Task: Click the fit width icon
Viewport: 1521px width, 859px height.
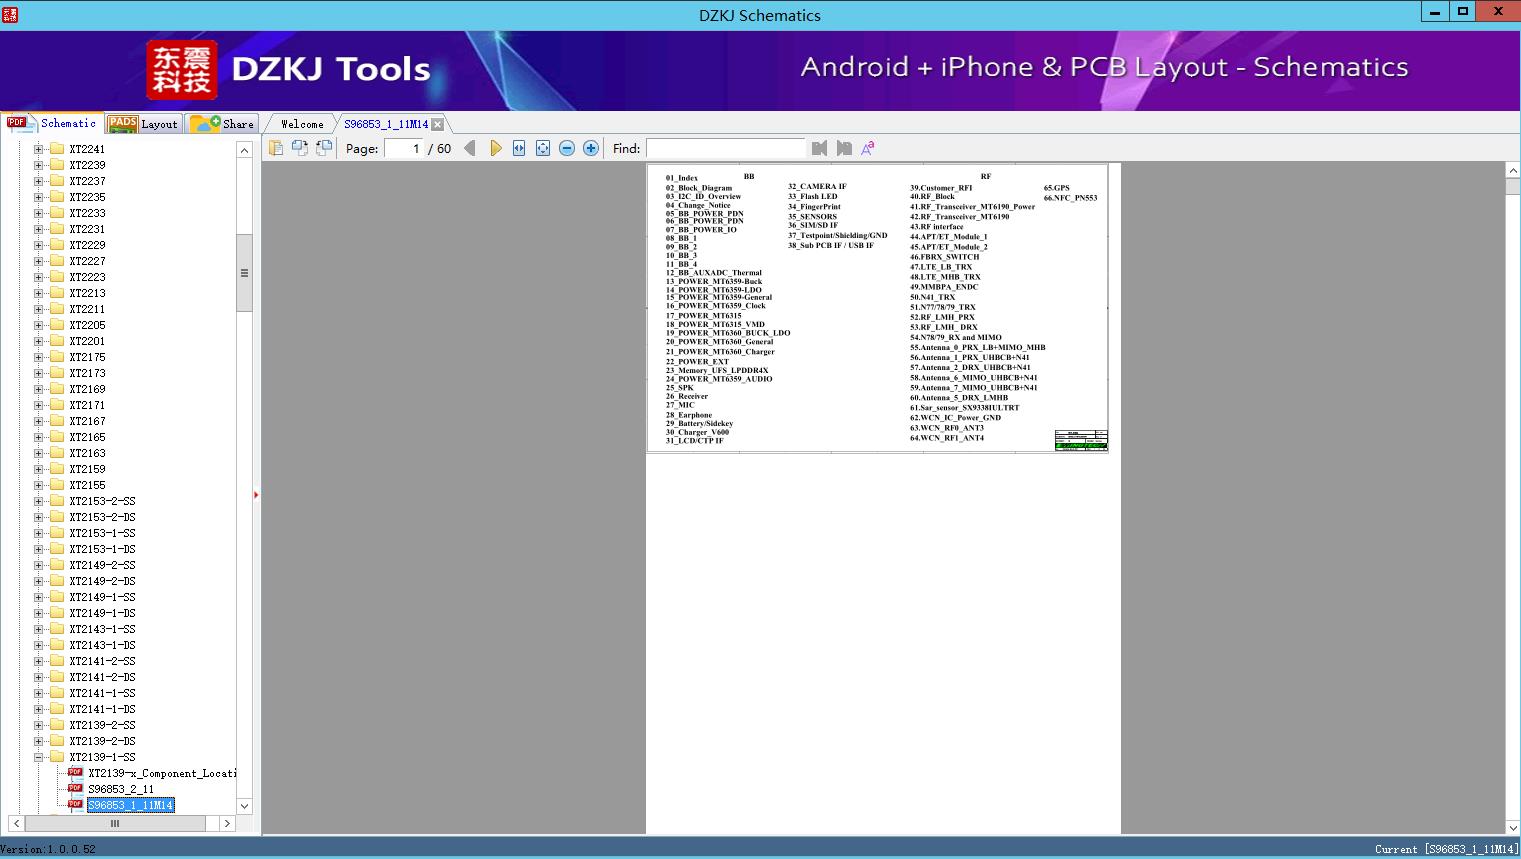Action: 519,148
